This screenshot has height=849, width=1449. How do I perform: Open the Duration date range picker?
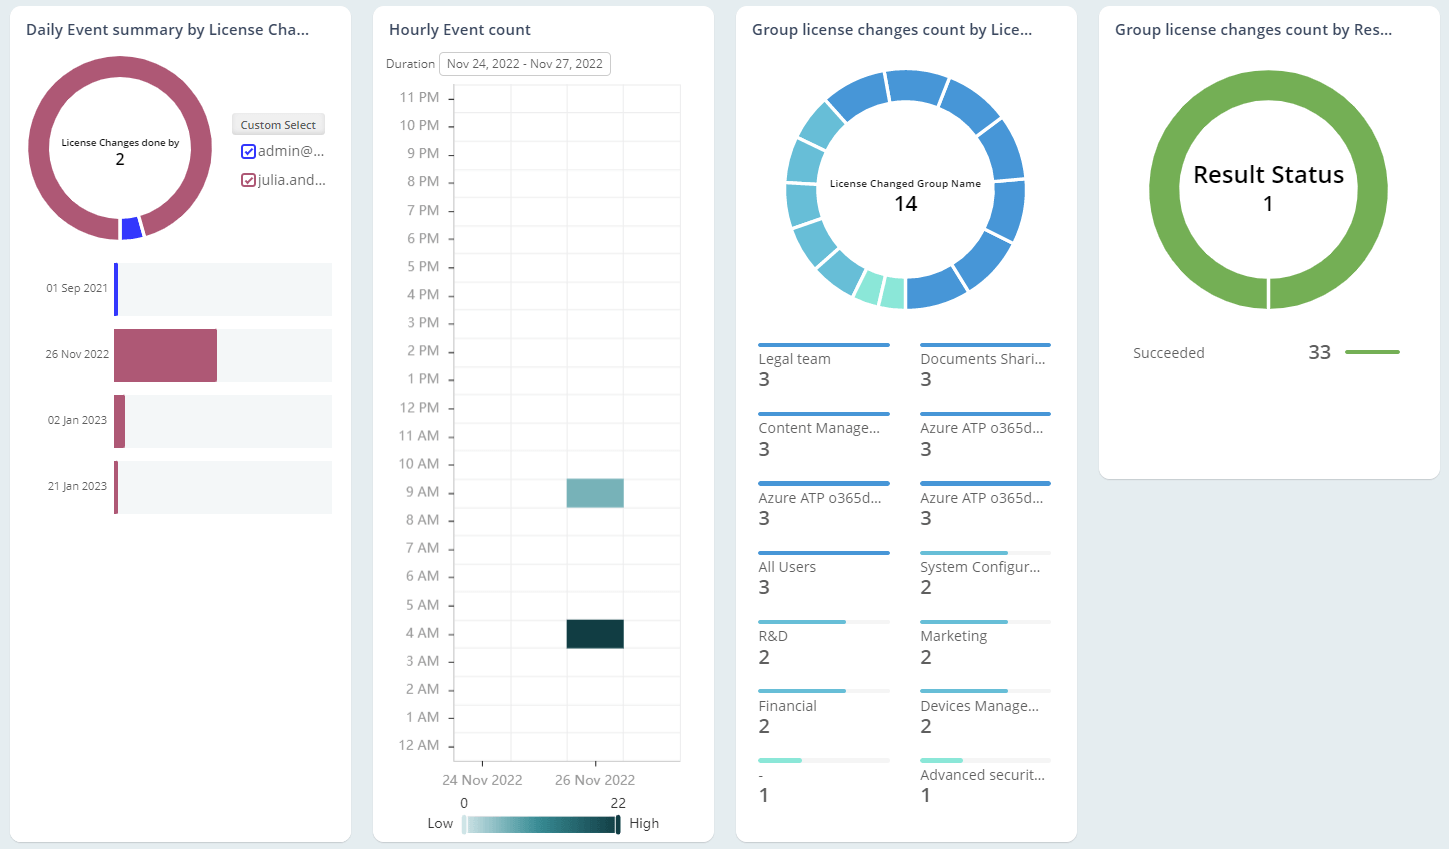pyautogui.click(x=524, y=64)
